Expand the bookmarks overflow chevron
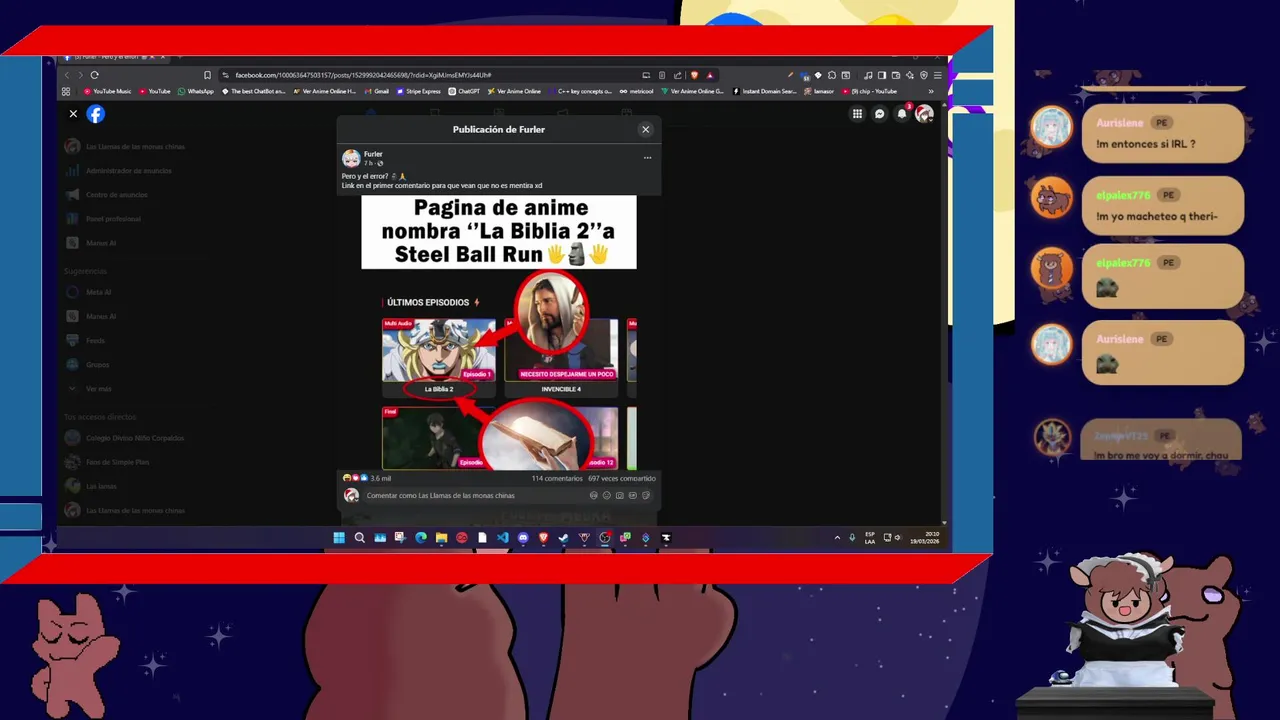Image resolution: width=1280 pixels, height=720 pixels. [x=931, y=91]
